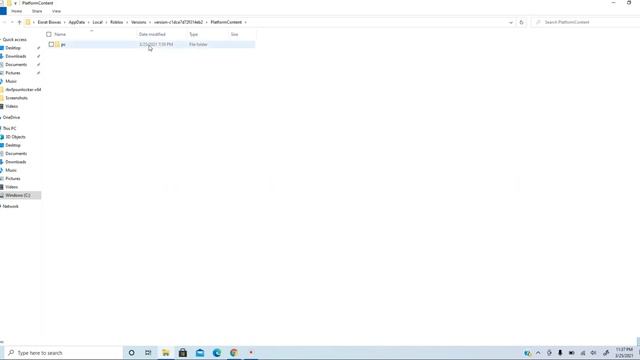
Task: Open 3D Objects in This PC
Action: point(15,137)
